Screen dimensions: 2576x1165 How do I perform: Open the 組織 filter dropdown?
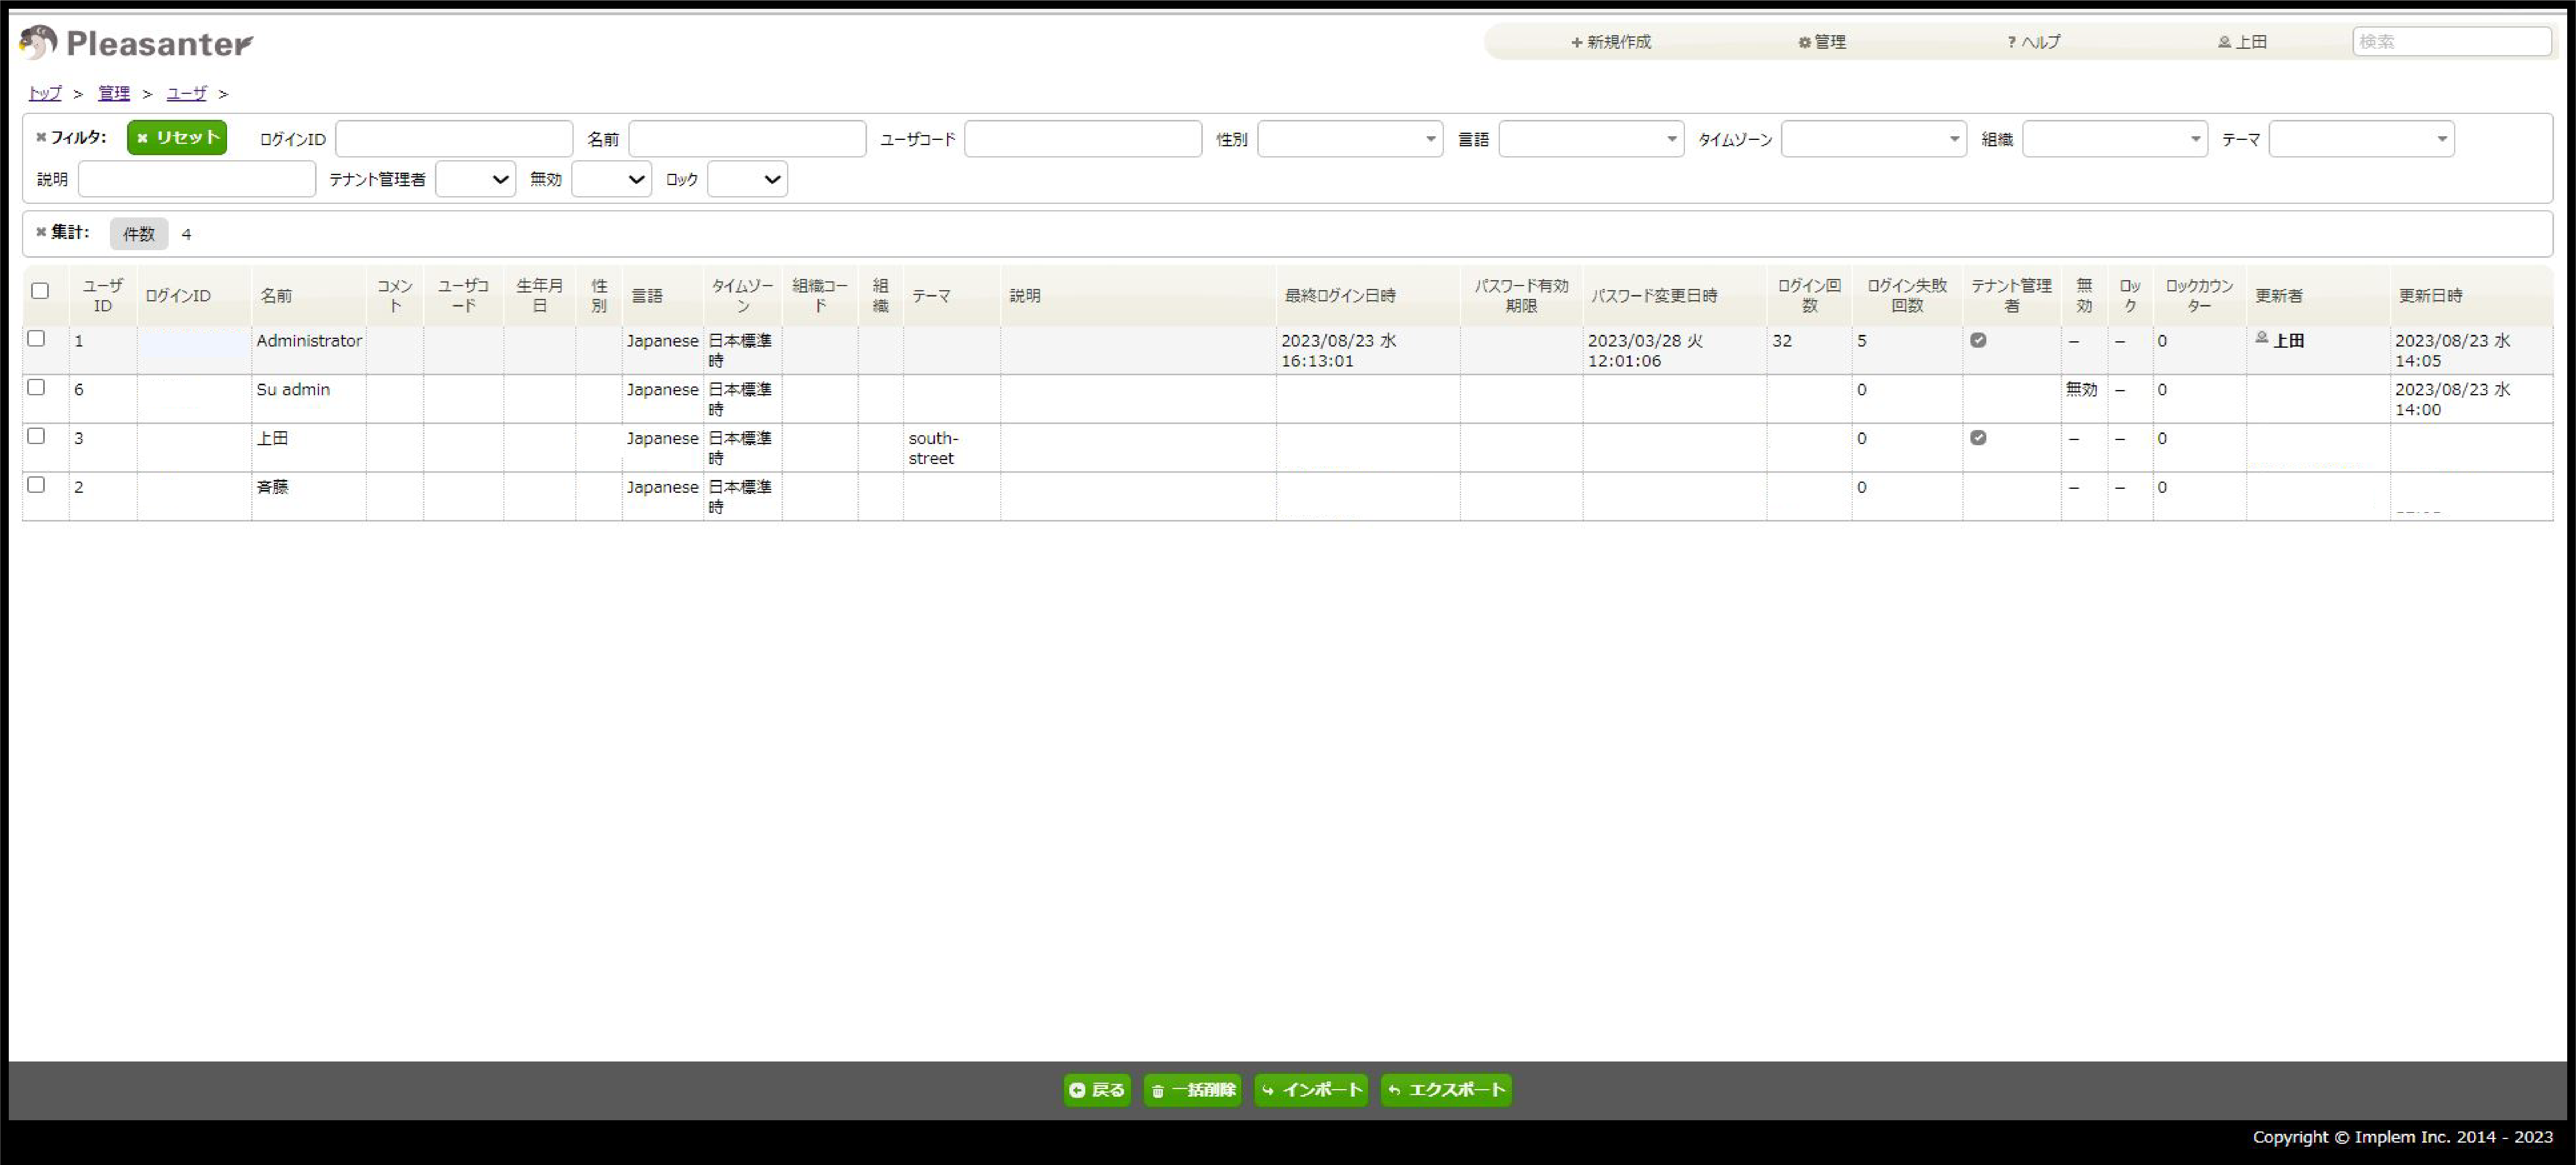click(2115, 139)
